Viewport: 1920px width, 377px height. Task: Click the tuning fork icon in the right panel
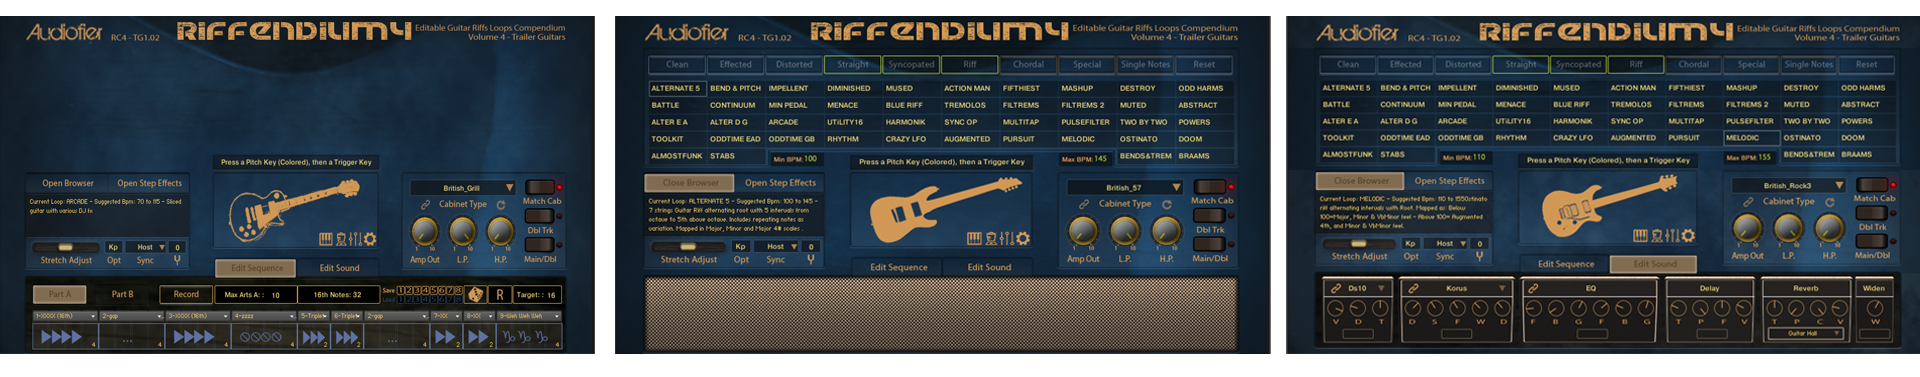pyautogui.click(x=1479, y=256)
